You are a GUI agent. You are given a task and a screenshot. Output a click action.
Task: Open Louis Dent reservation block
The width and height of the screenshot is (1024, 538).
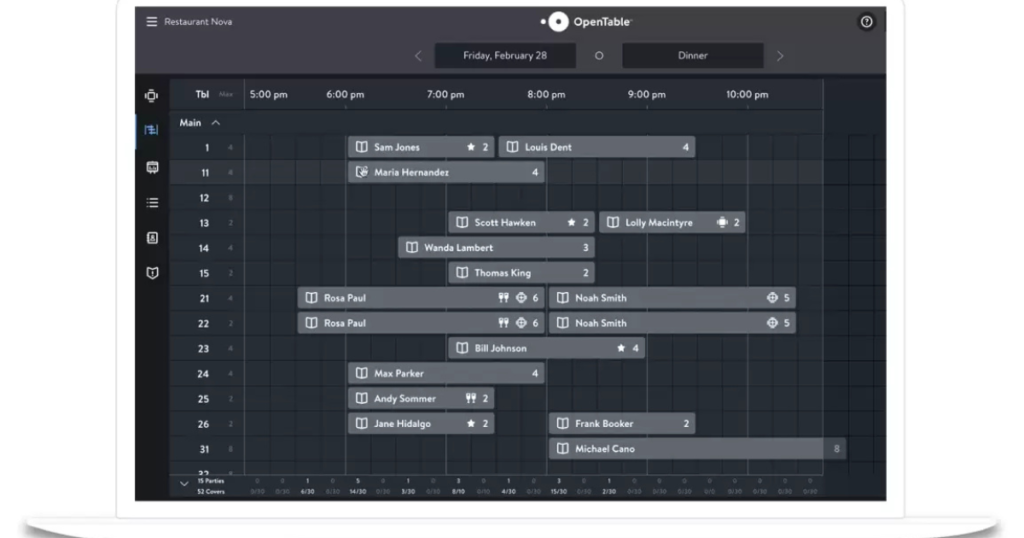pos(597,147)
